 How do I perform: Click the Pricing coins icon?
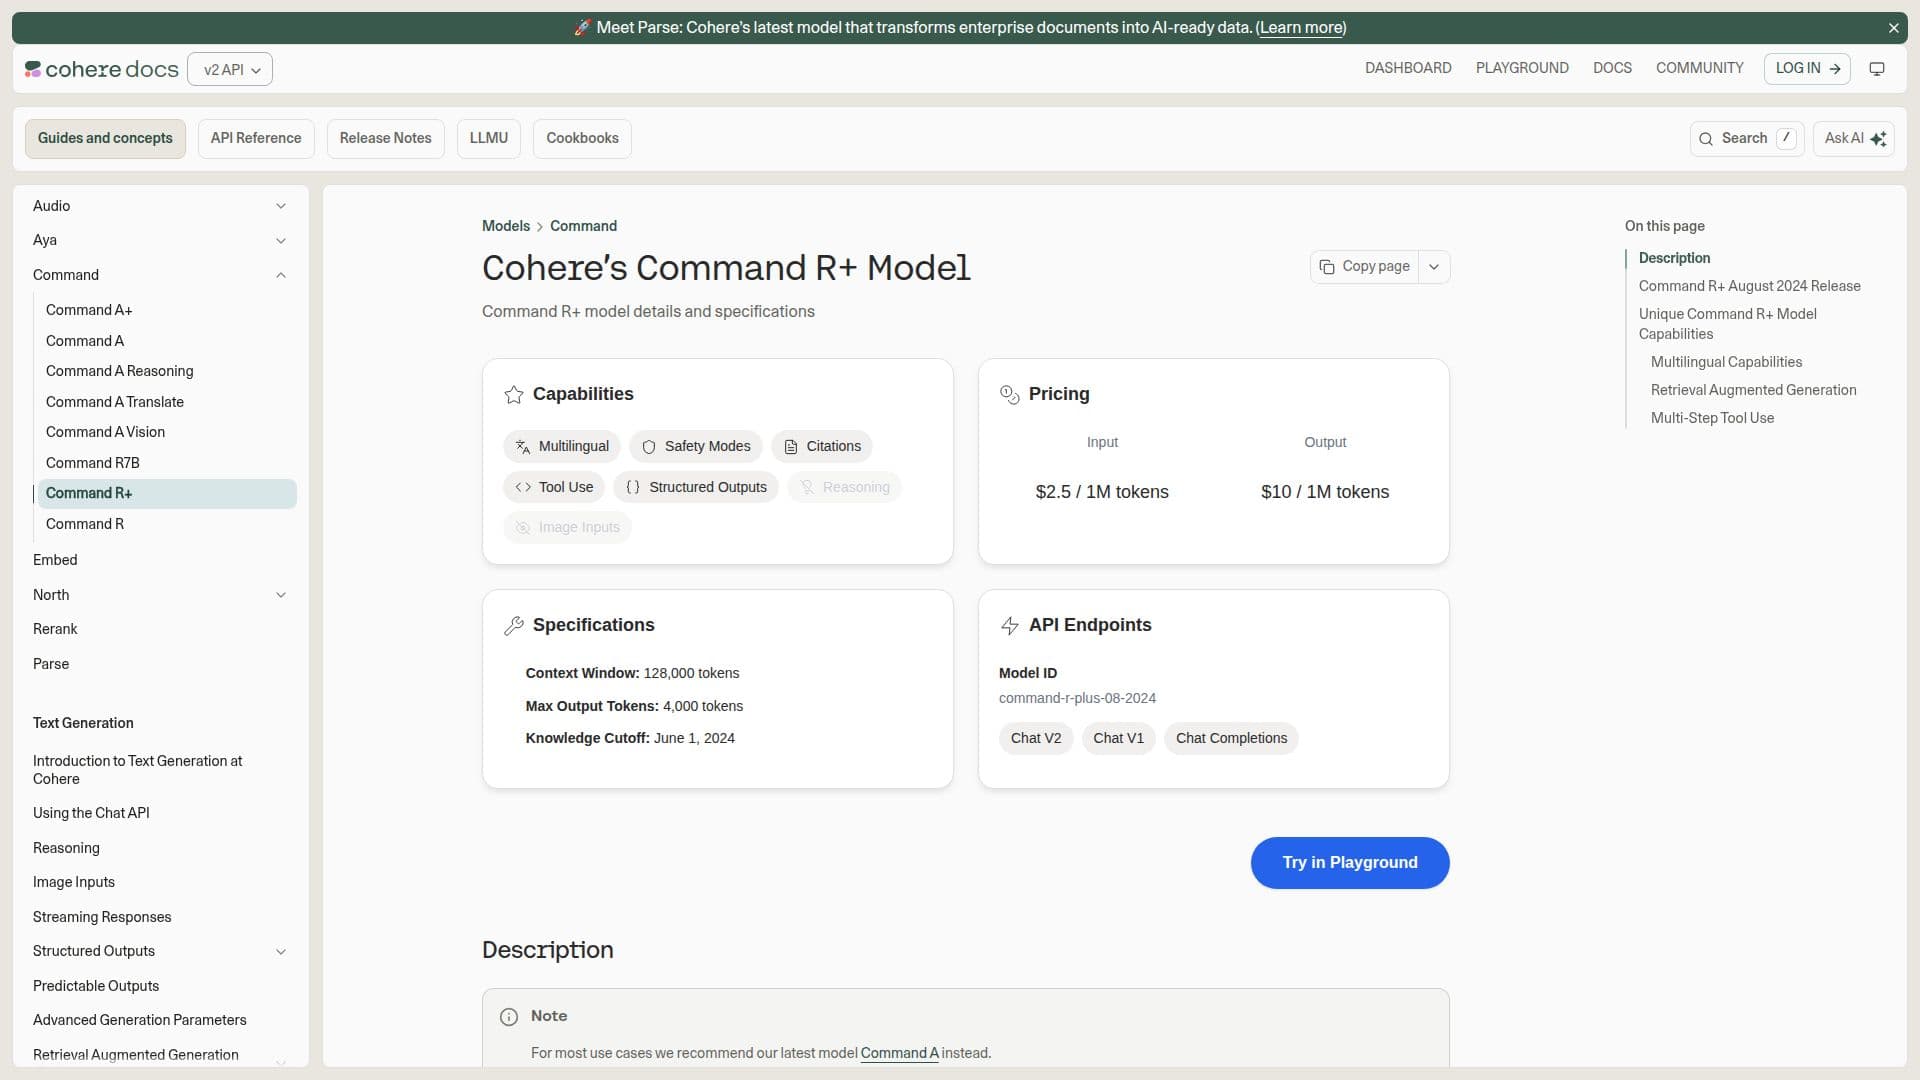pos(1010,395)
